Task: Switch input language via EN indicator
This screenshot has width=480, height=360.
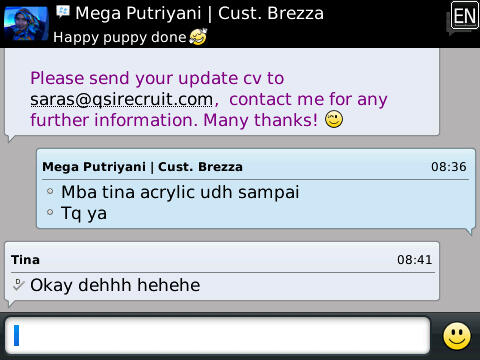Action: tap(464, 16)
